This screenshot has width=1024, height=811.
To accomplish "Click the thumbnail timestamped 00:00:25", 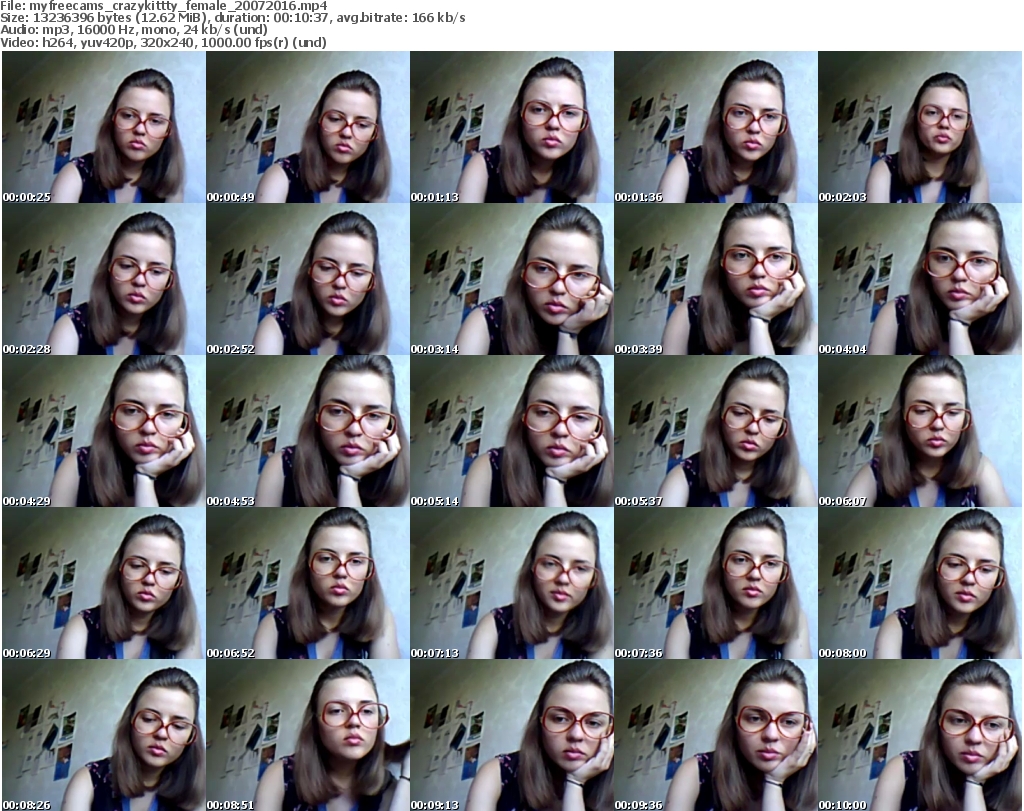I will (104, 127).
